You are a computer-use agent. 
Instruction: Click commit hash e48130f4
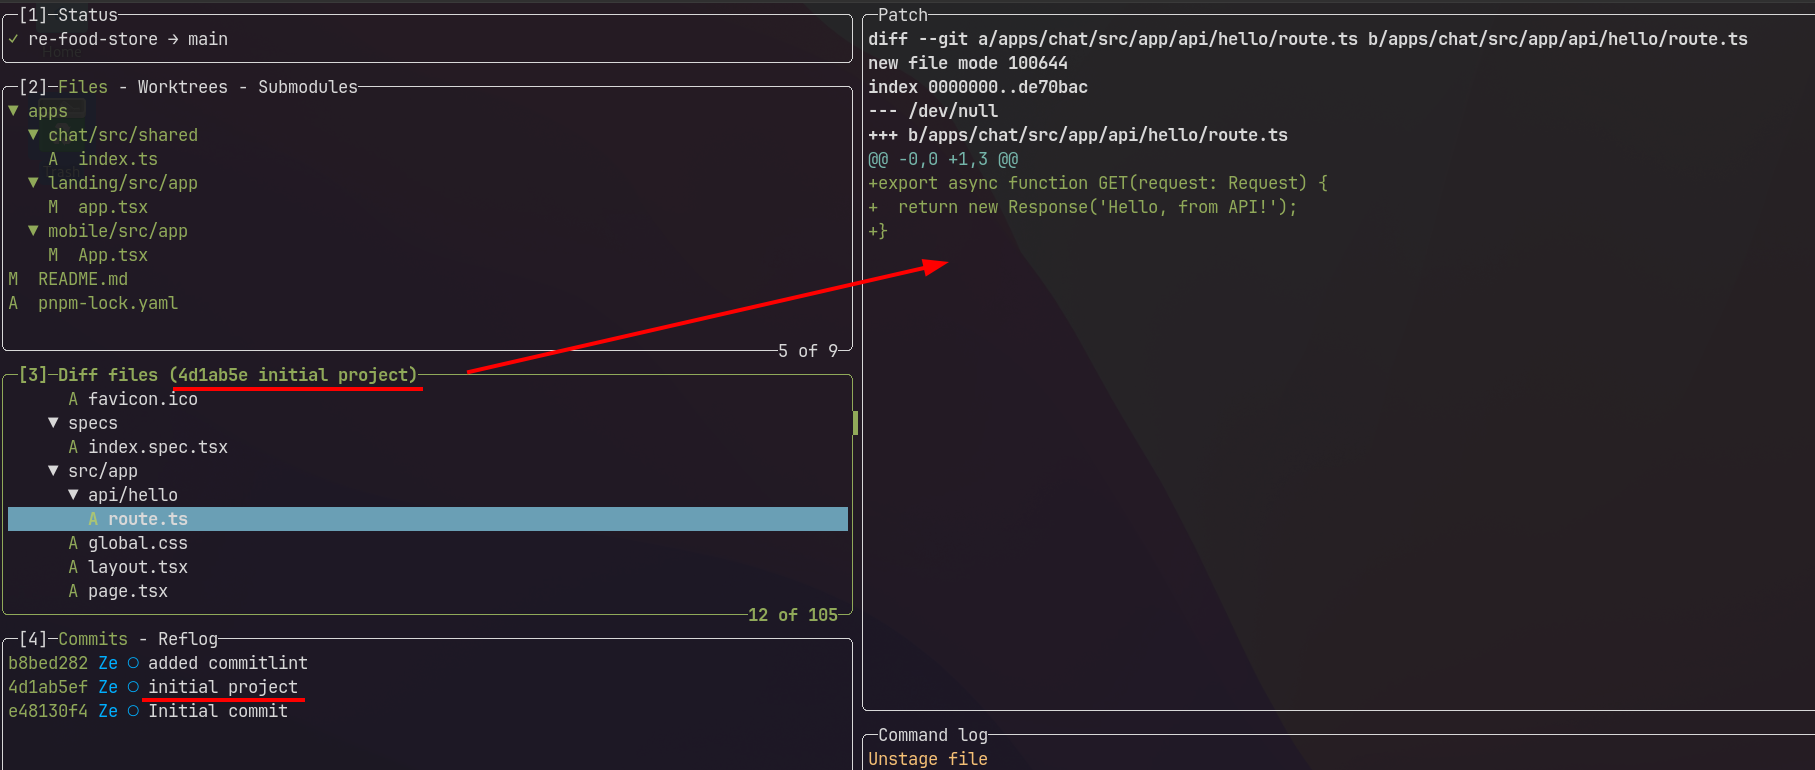pos(48,711)
